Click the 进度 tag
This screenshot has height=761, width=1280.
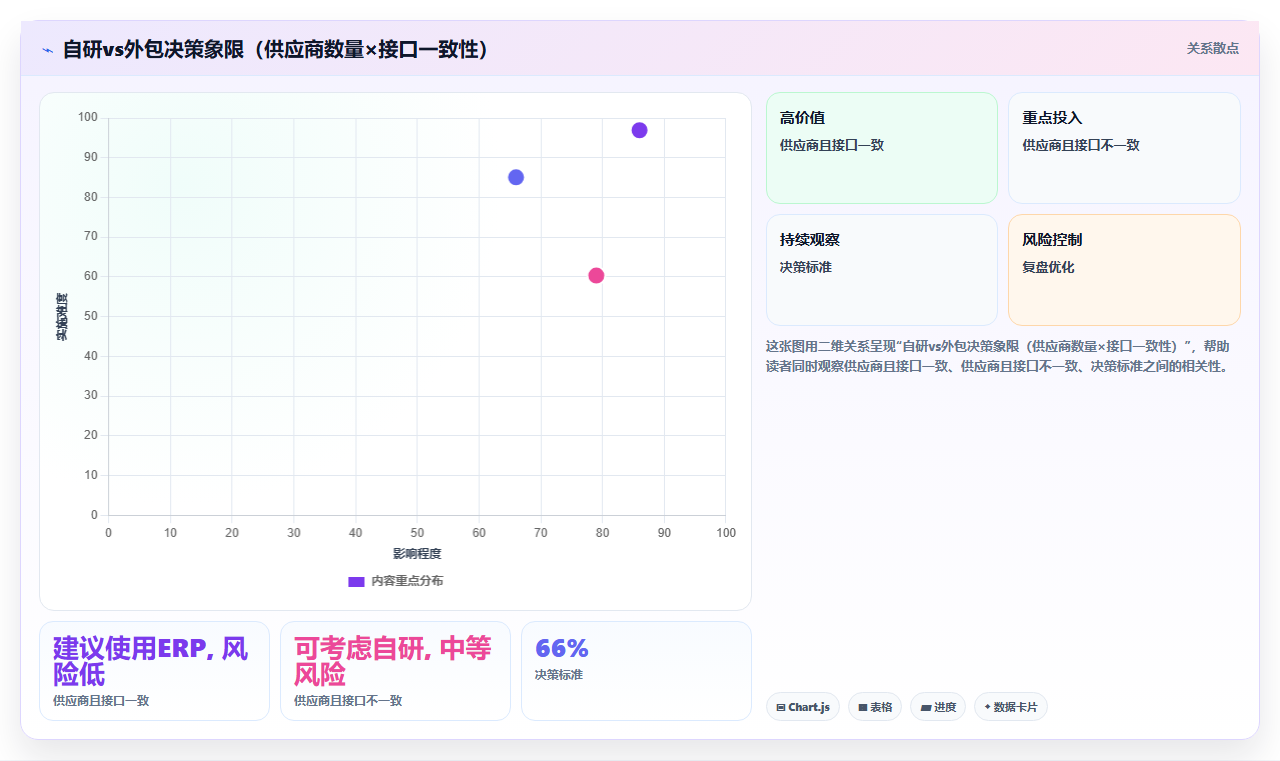(938, 707)
